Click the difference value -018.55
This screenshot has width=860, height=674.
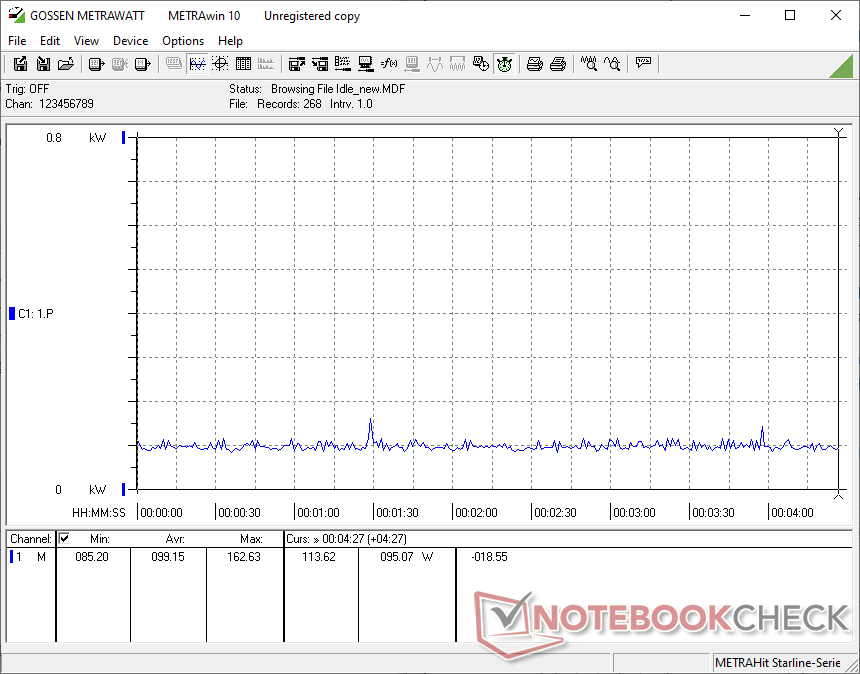(x=489, y=557)
